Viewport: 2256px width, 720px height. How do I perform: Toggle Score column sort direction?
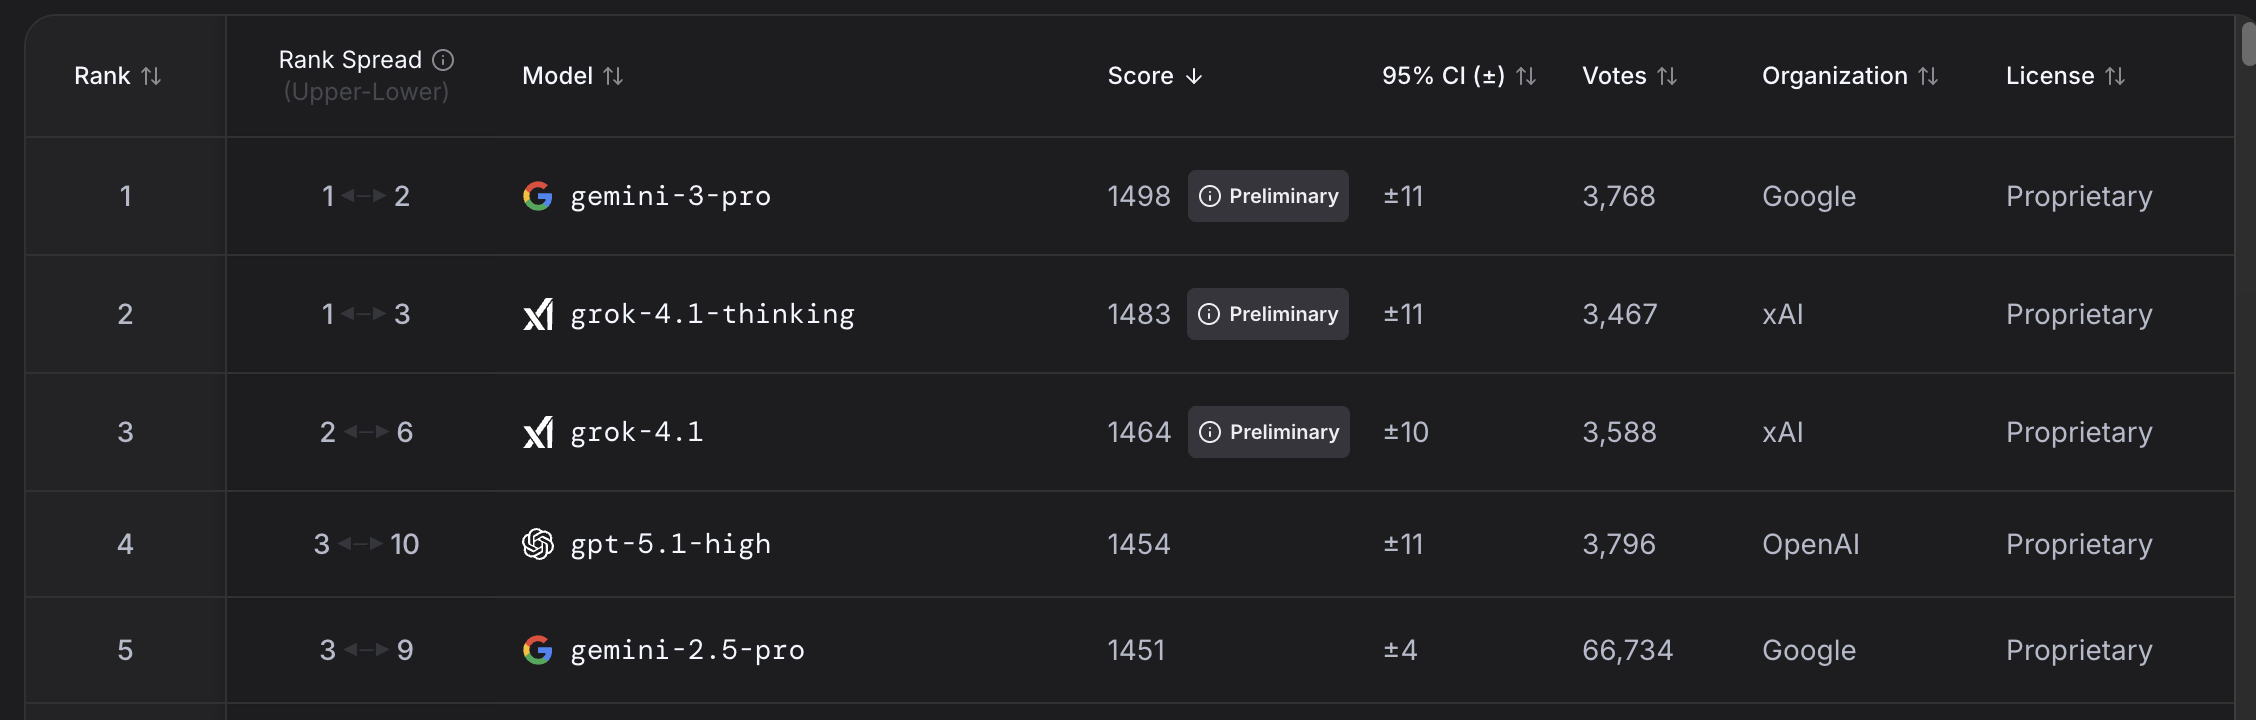pyautogui.click(x=1155, y=76)
